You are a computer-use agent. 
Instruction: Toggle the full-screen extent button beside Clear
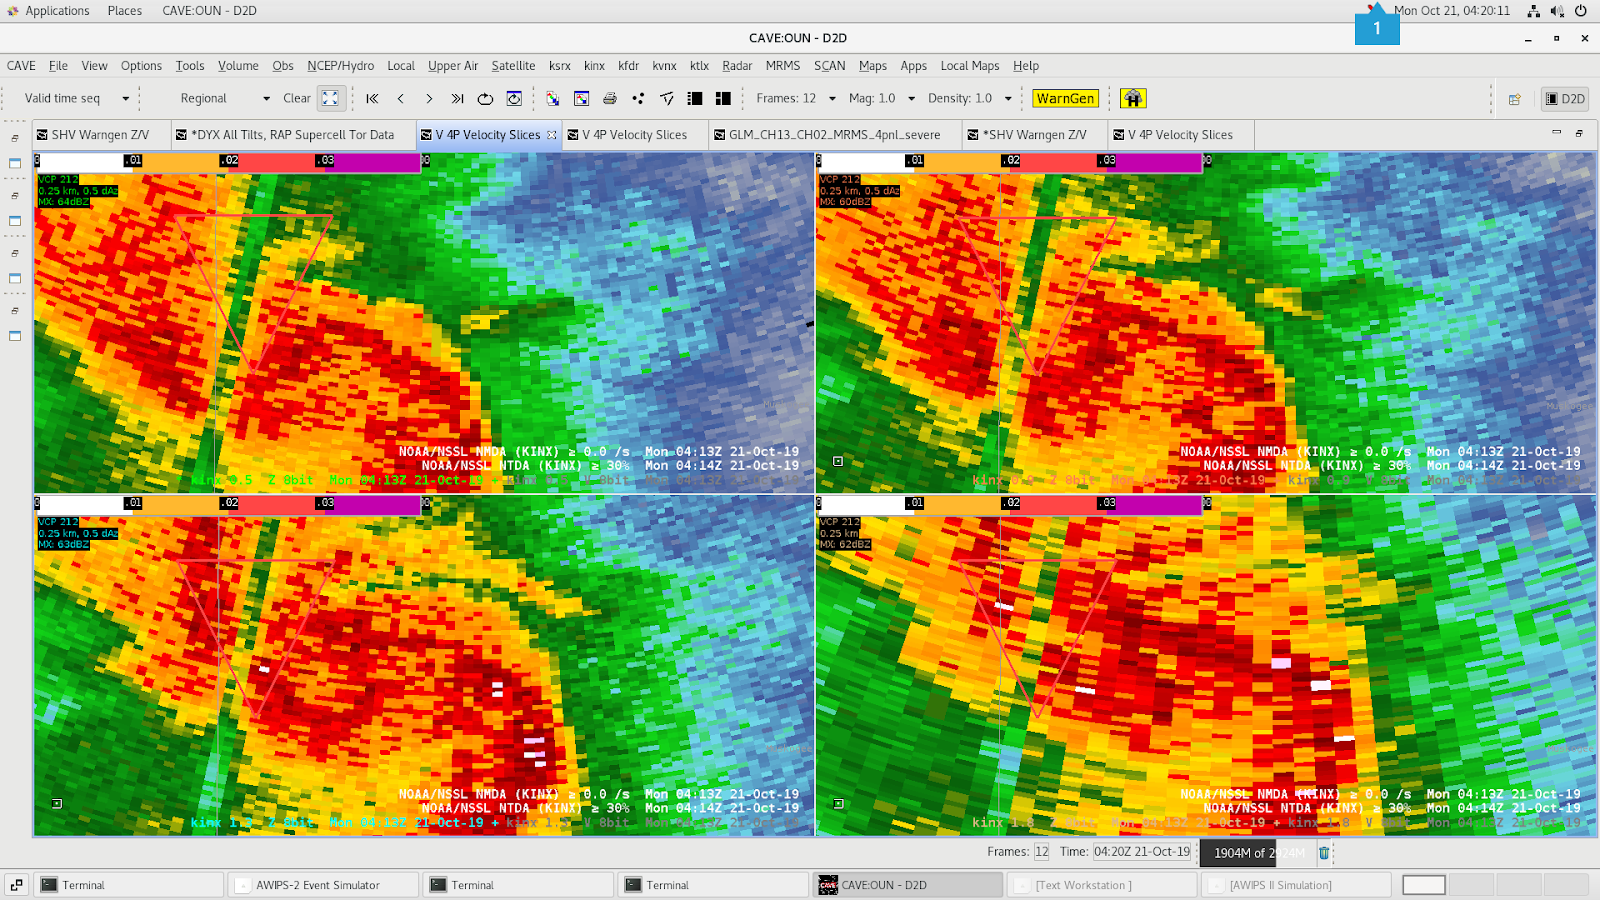[x=330, y=98]
